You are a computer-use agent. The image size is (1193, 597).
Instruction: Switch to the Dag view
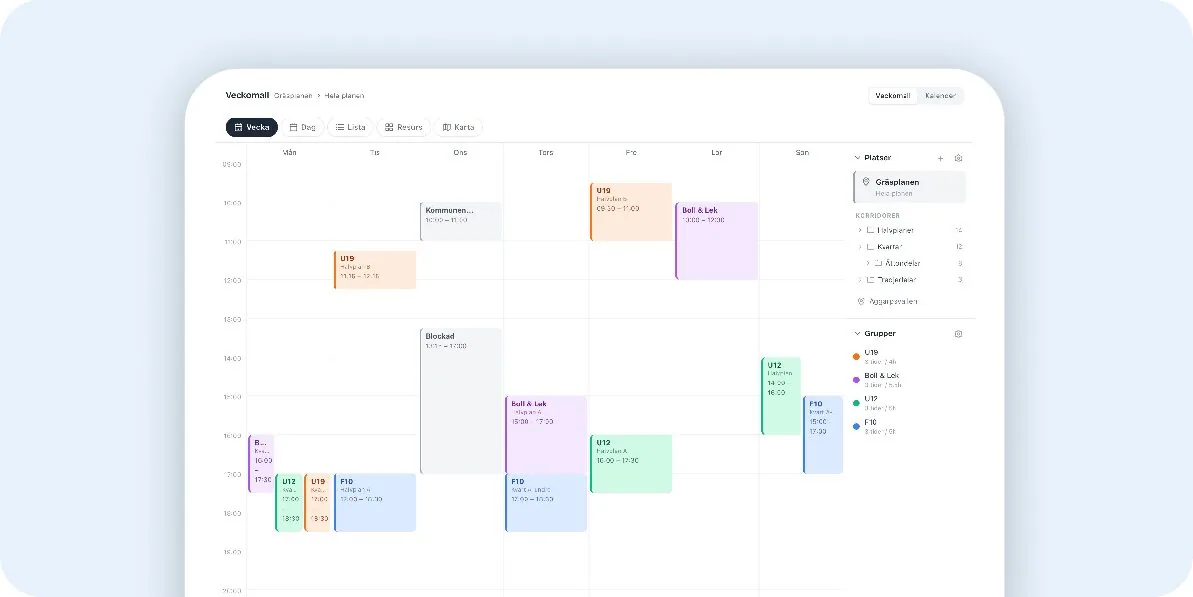click(x=303, y=127)
